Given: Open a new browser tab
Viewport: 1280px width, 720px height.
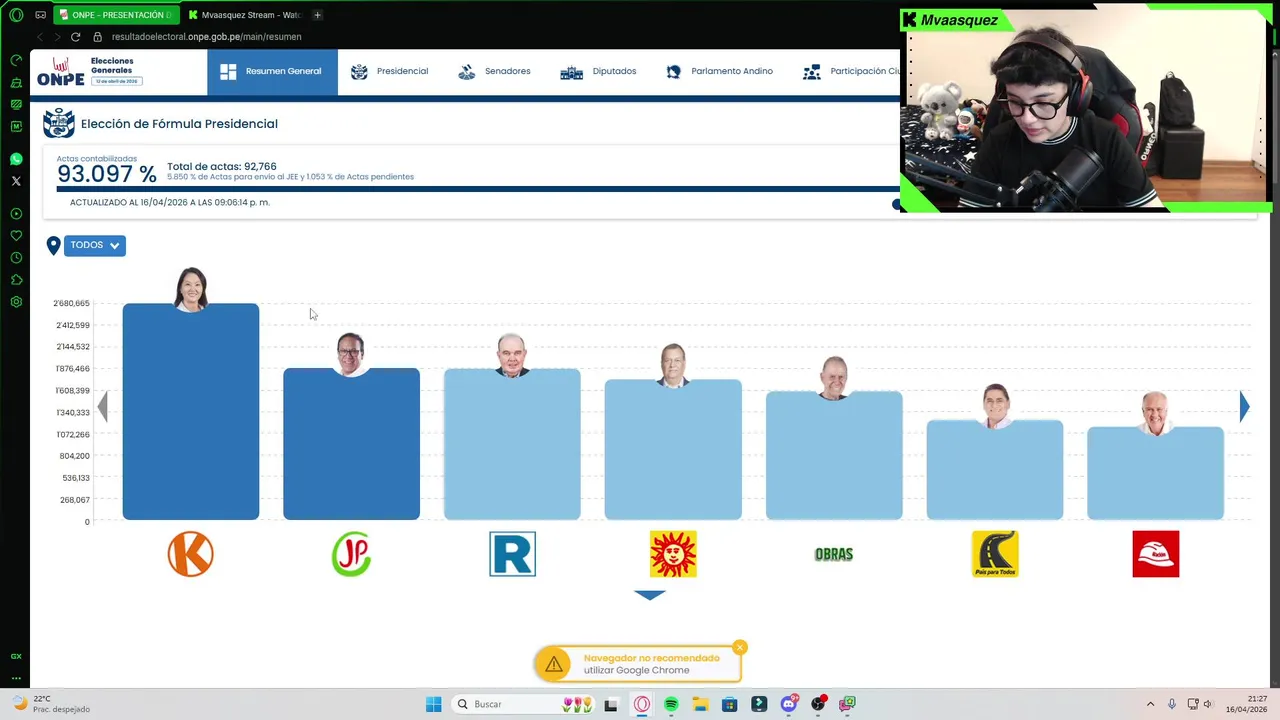Looking at the screenshot, I should pyautogui.click(x=317, y=15).
